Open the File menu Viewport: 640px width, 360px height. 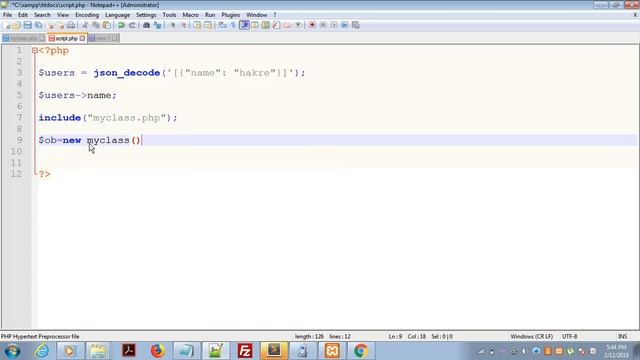(7, 15)
